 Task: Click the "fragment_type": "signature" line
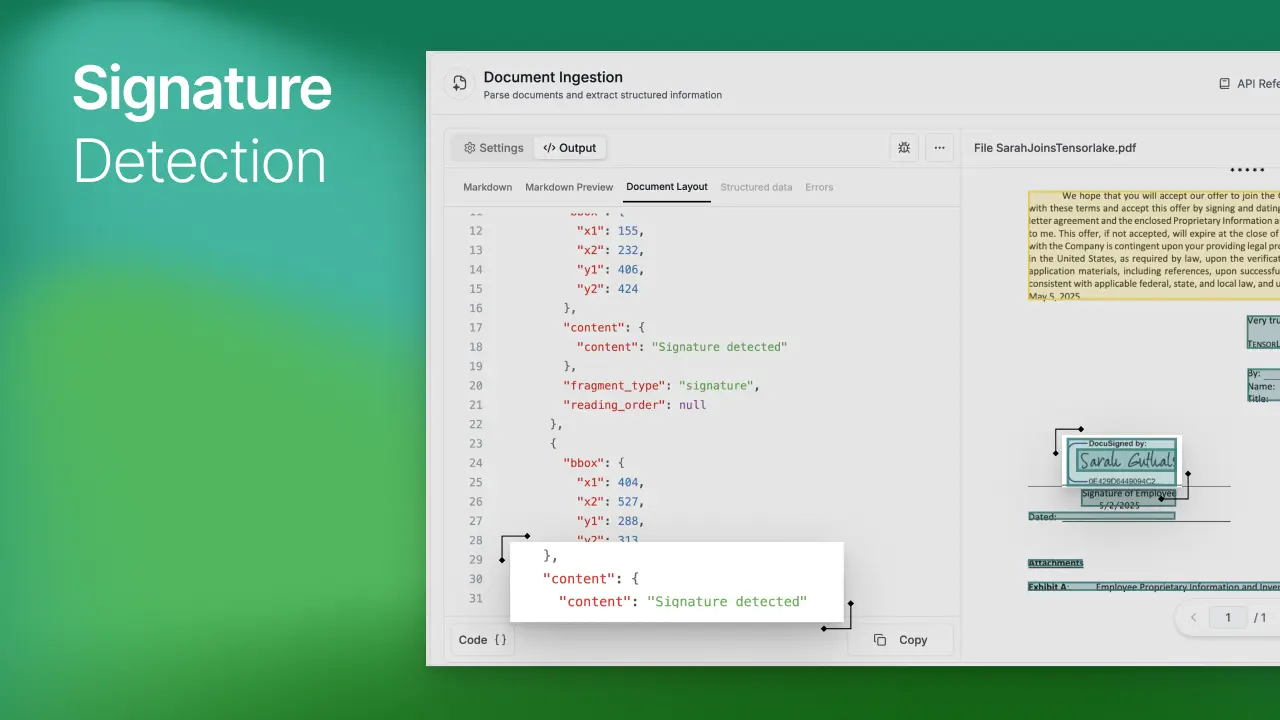662,386
